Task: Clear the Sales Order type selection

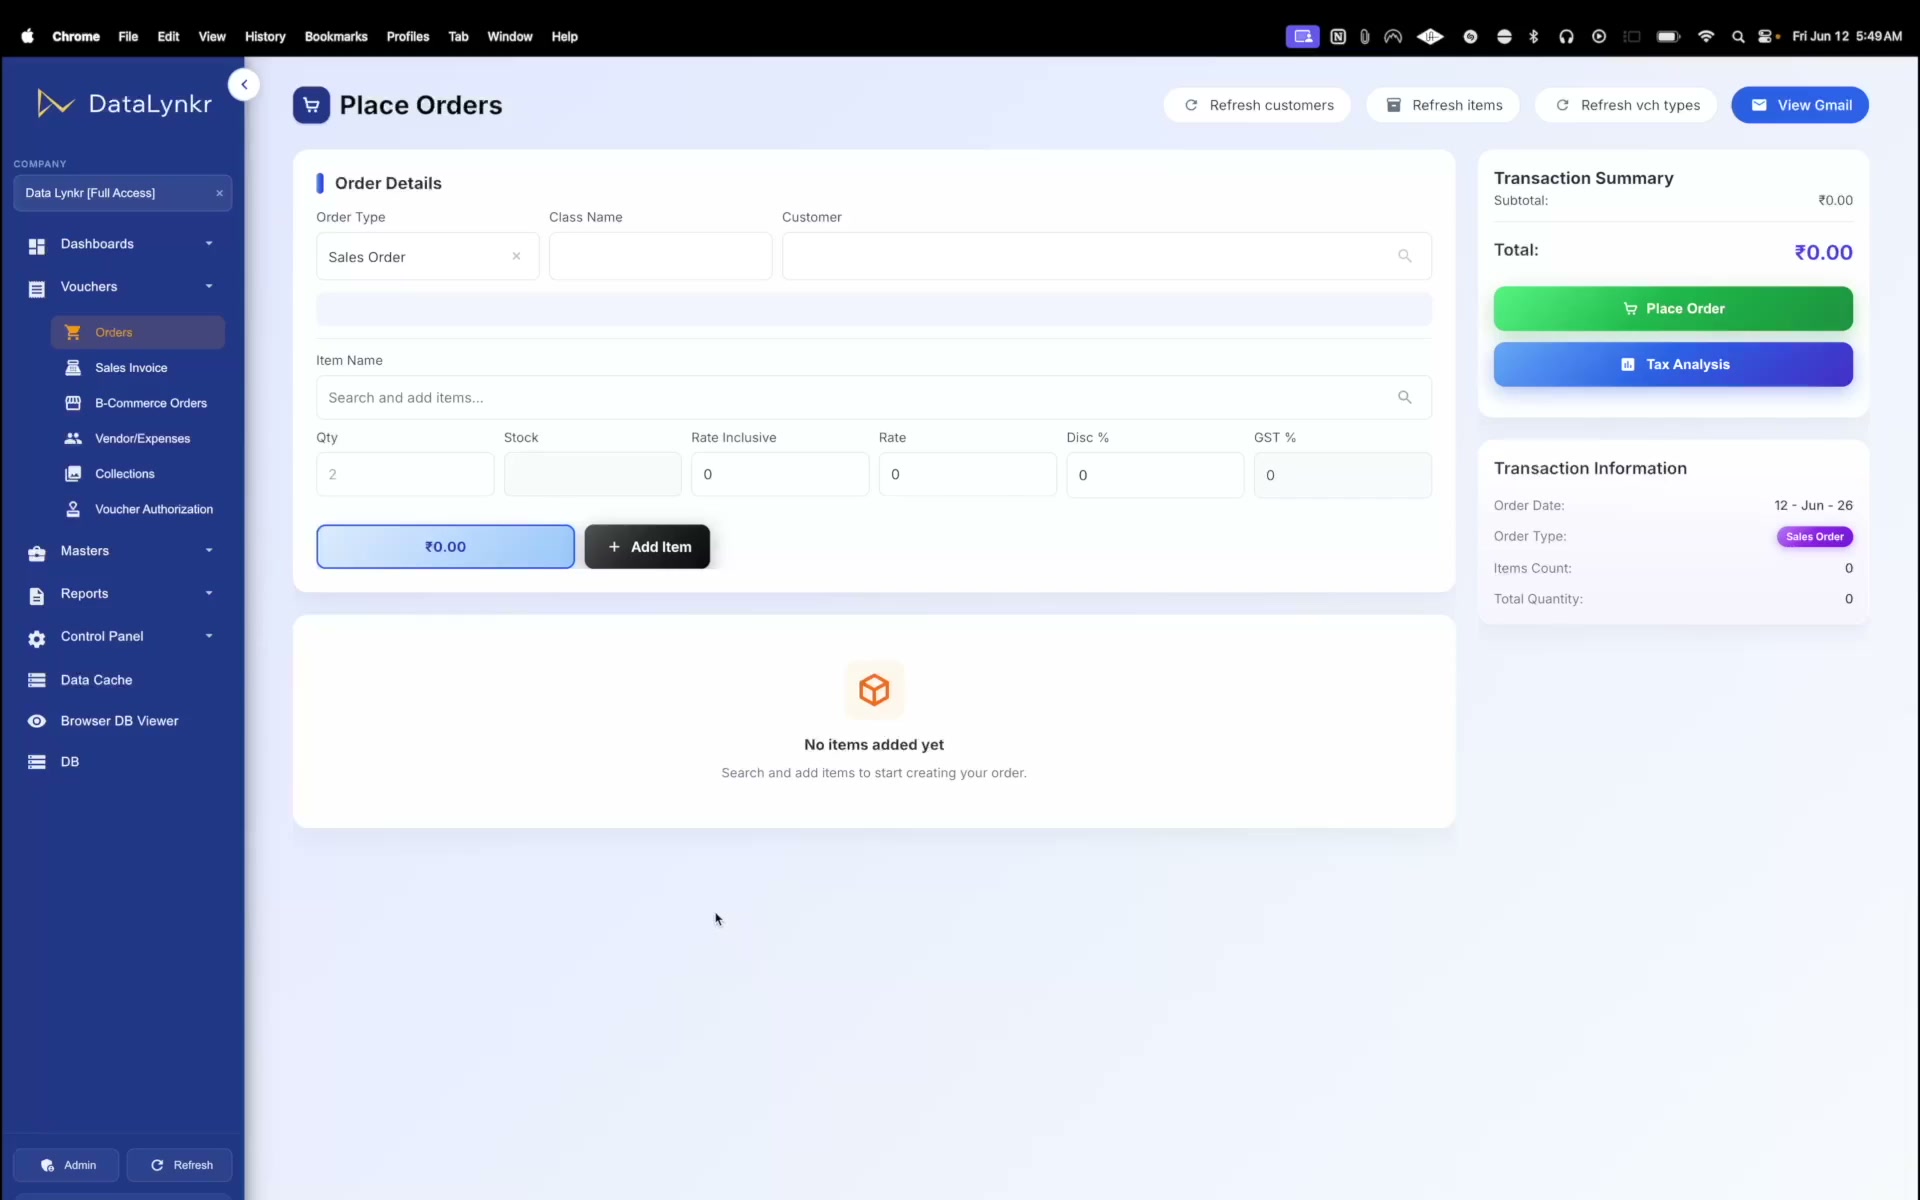Action: [516, 256]
